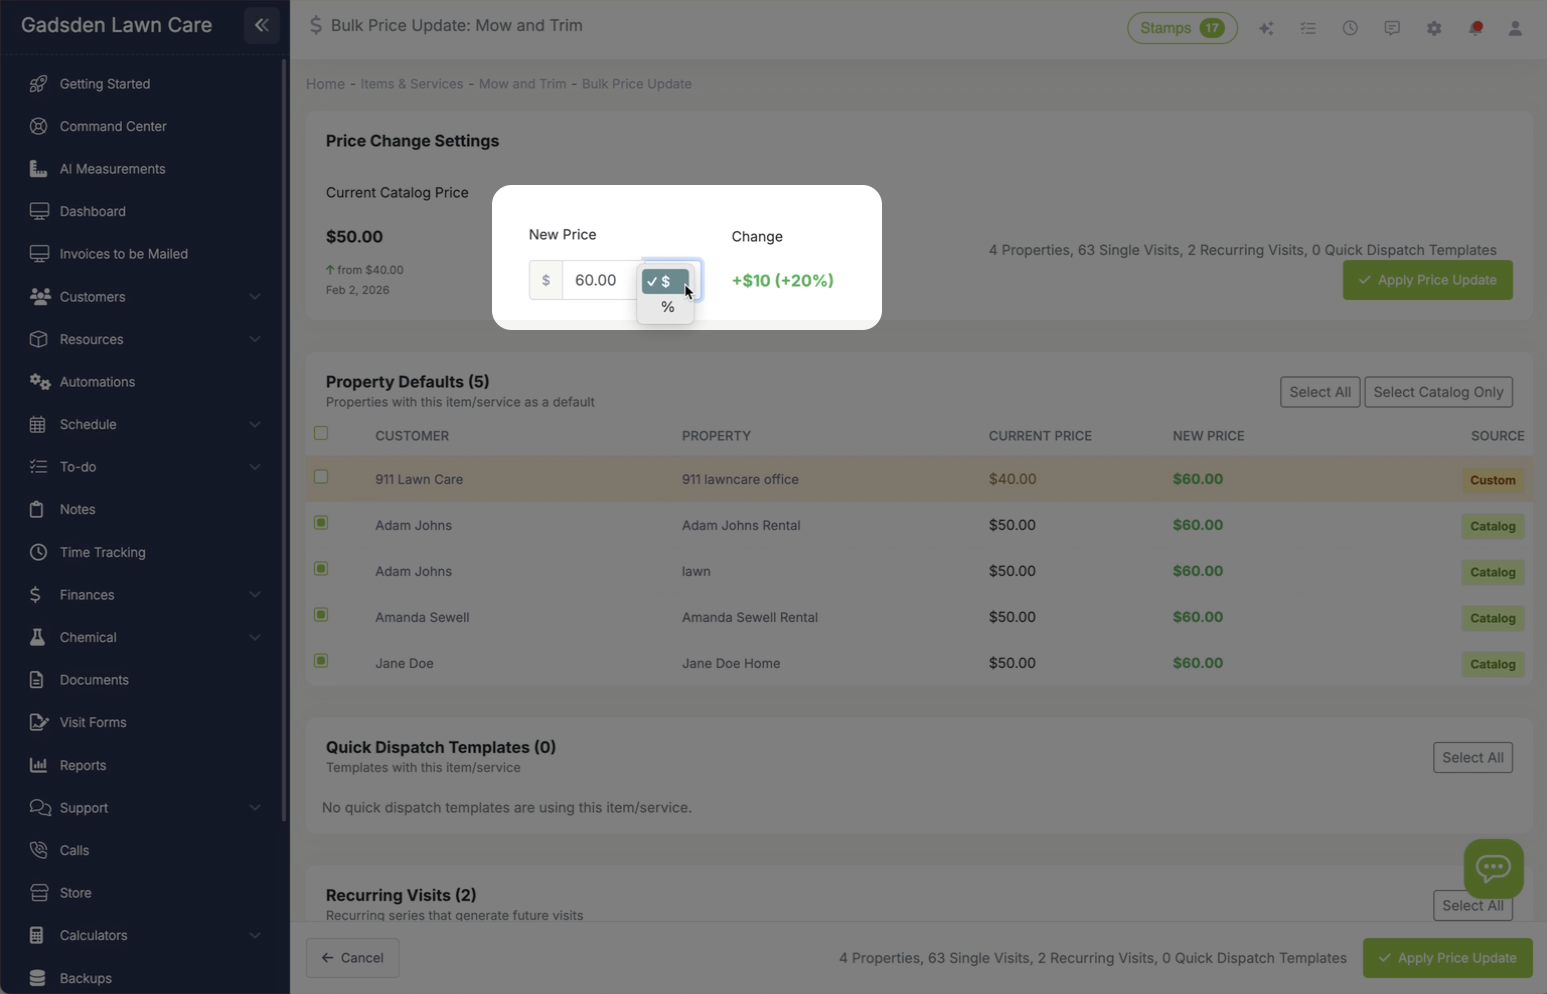Open Reports from the sidebar

tap(82, 765)
